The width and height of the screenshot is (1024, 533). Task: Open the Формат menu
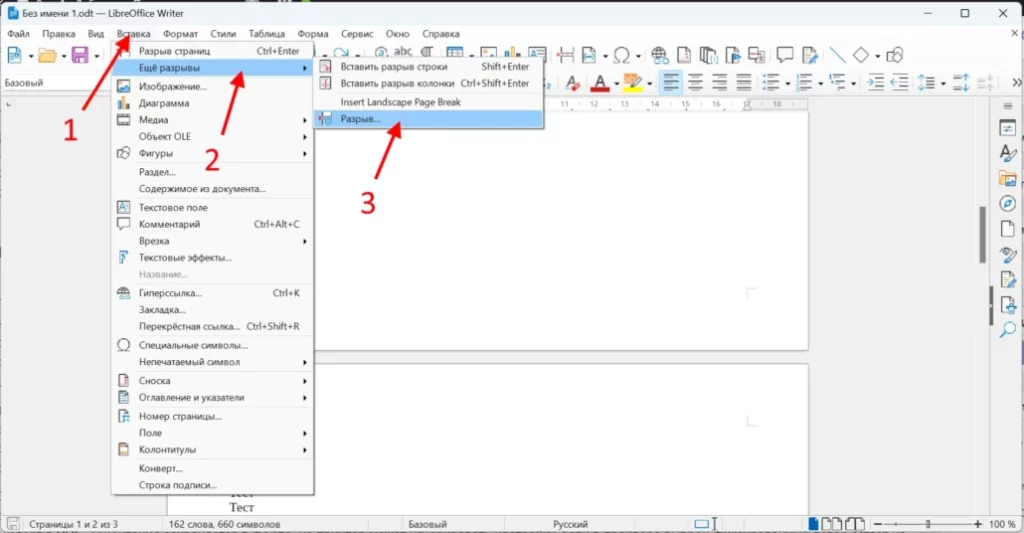180,34
